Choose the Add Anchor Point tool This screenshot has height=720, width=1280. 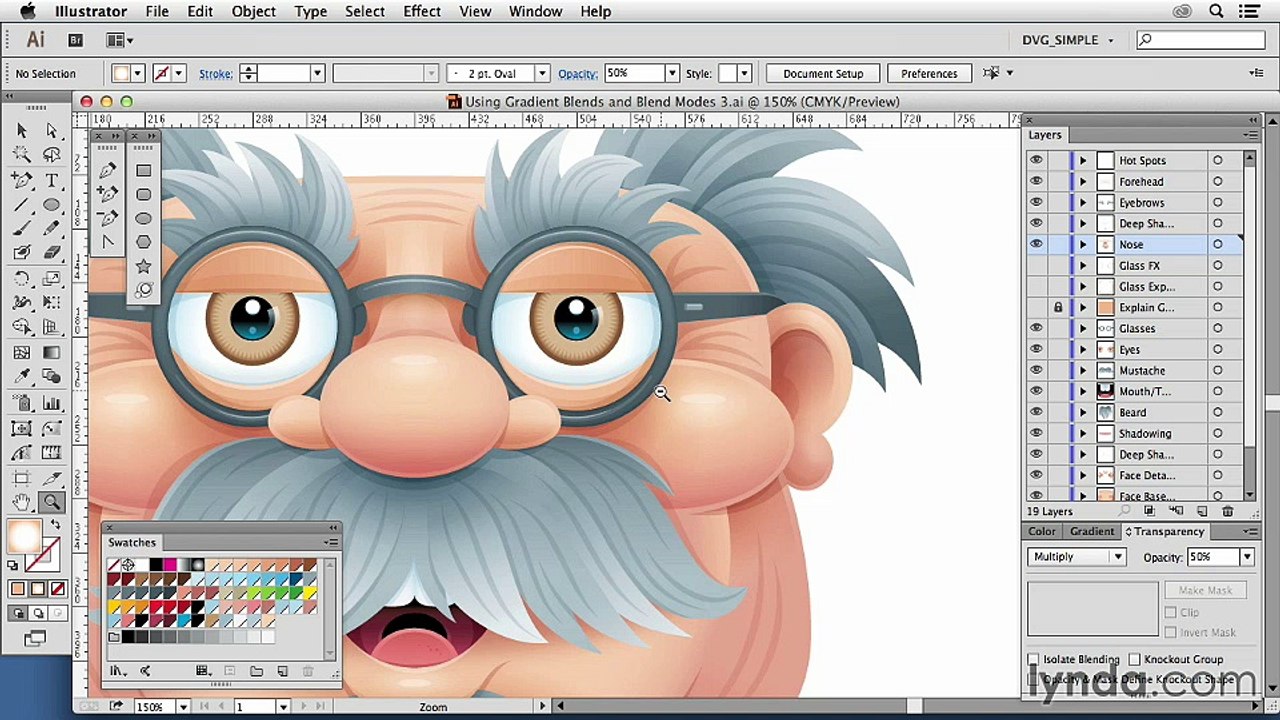pos(109,194)
